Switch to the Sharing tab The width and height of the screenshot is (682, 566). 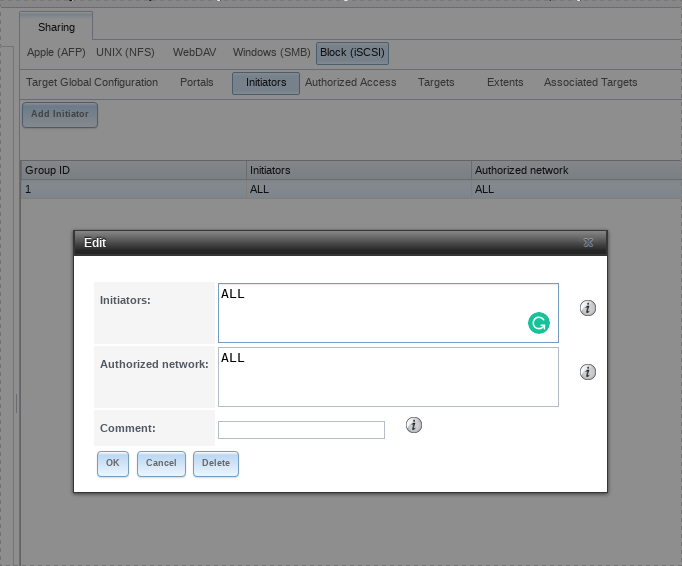(x=56, y=27)
